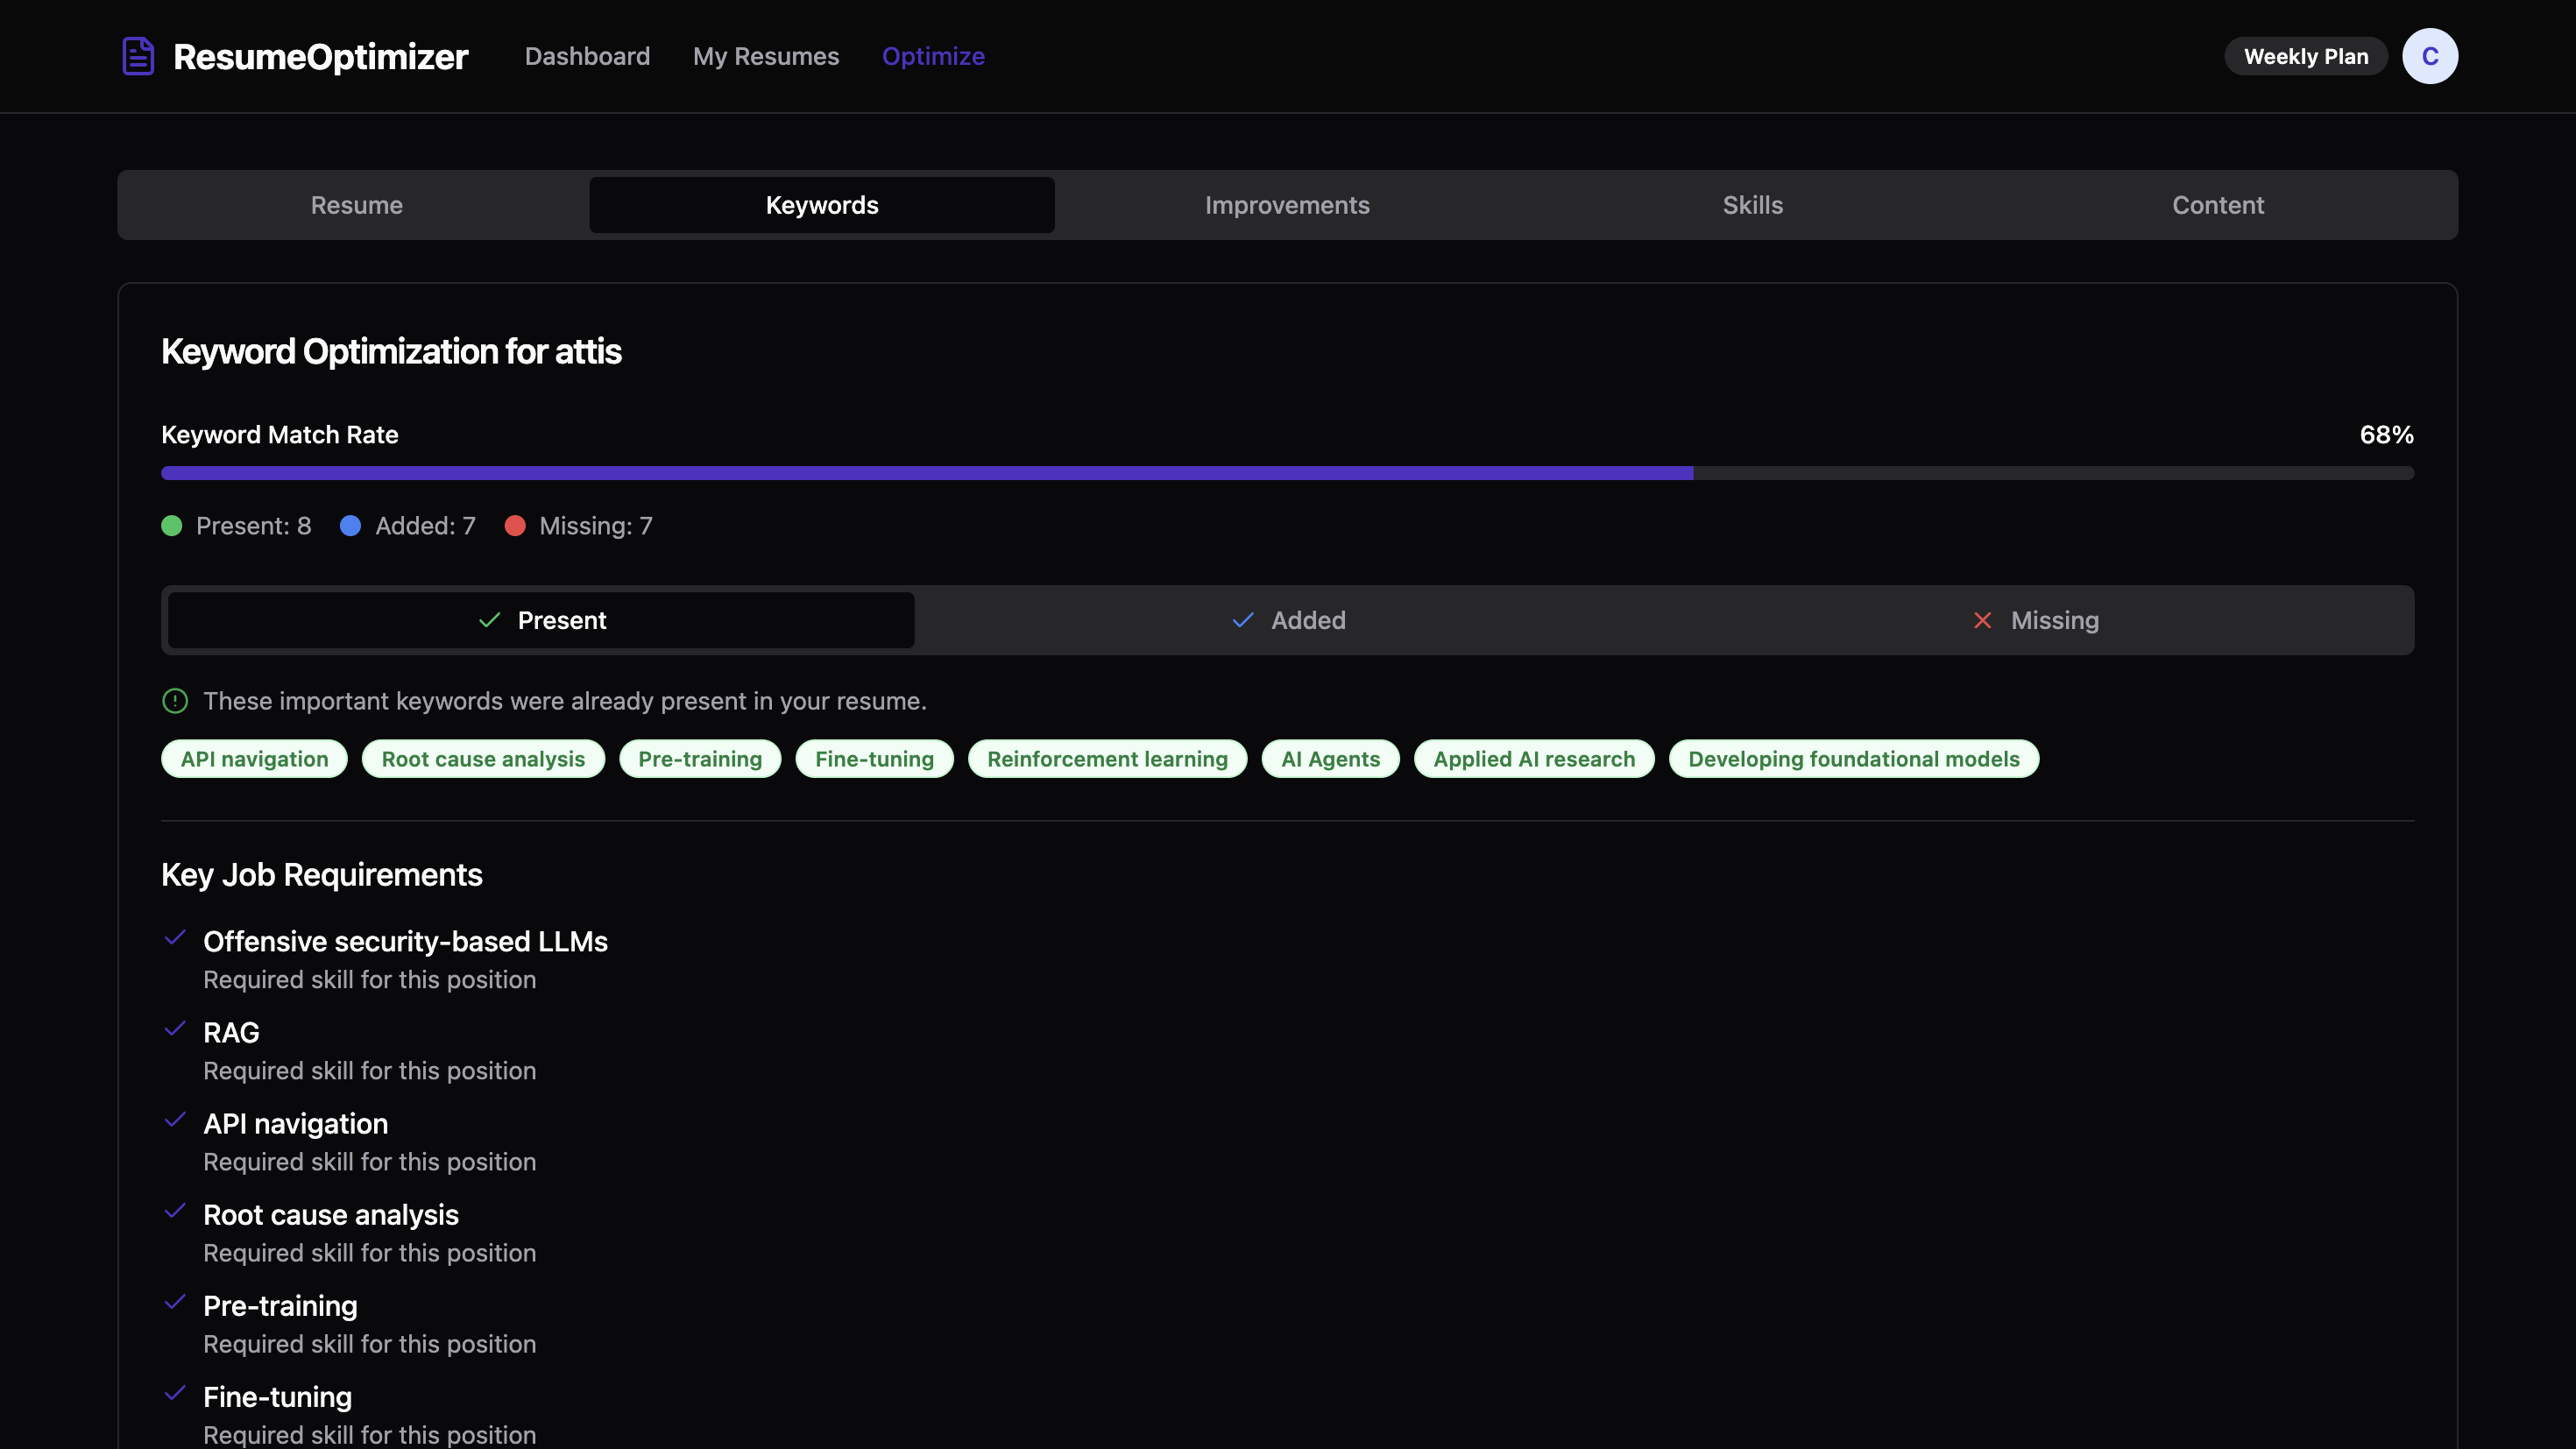Open the user avatar C menu
This screenshot has width=2576, height=1449.
(x=2429, y=56)
